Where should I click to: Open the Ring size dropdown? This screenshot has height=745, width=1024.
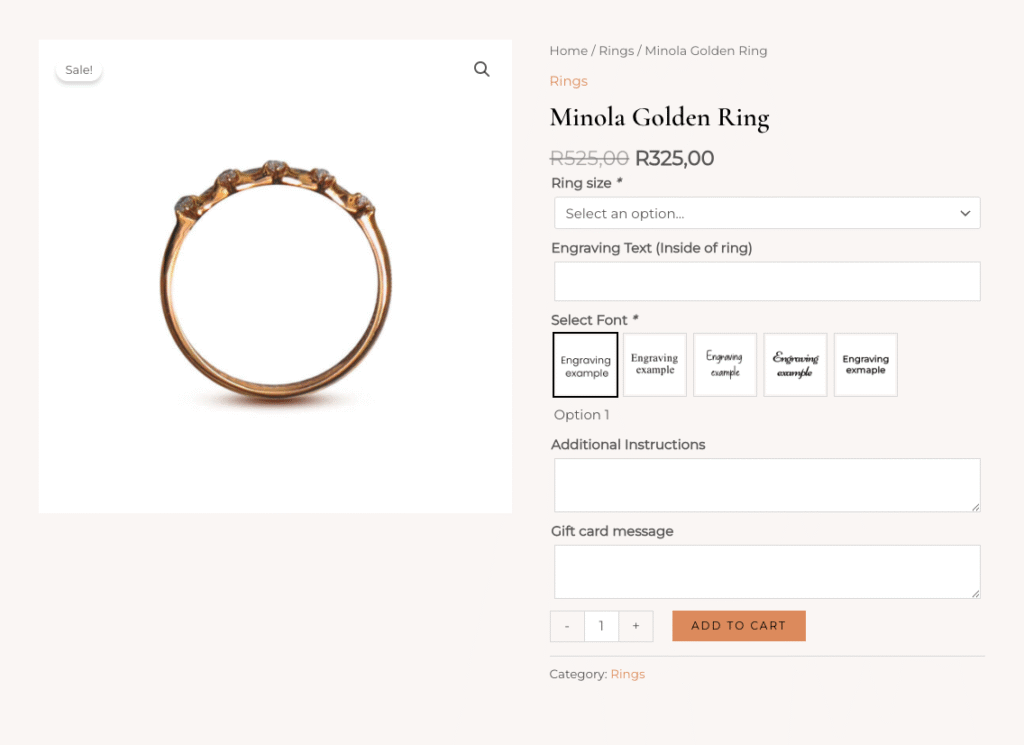(766, 213)
